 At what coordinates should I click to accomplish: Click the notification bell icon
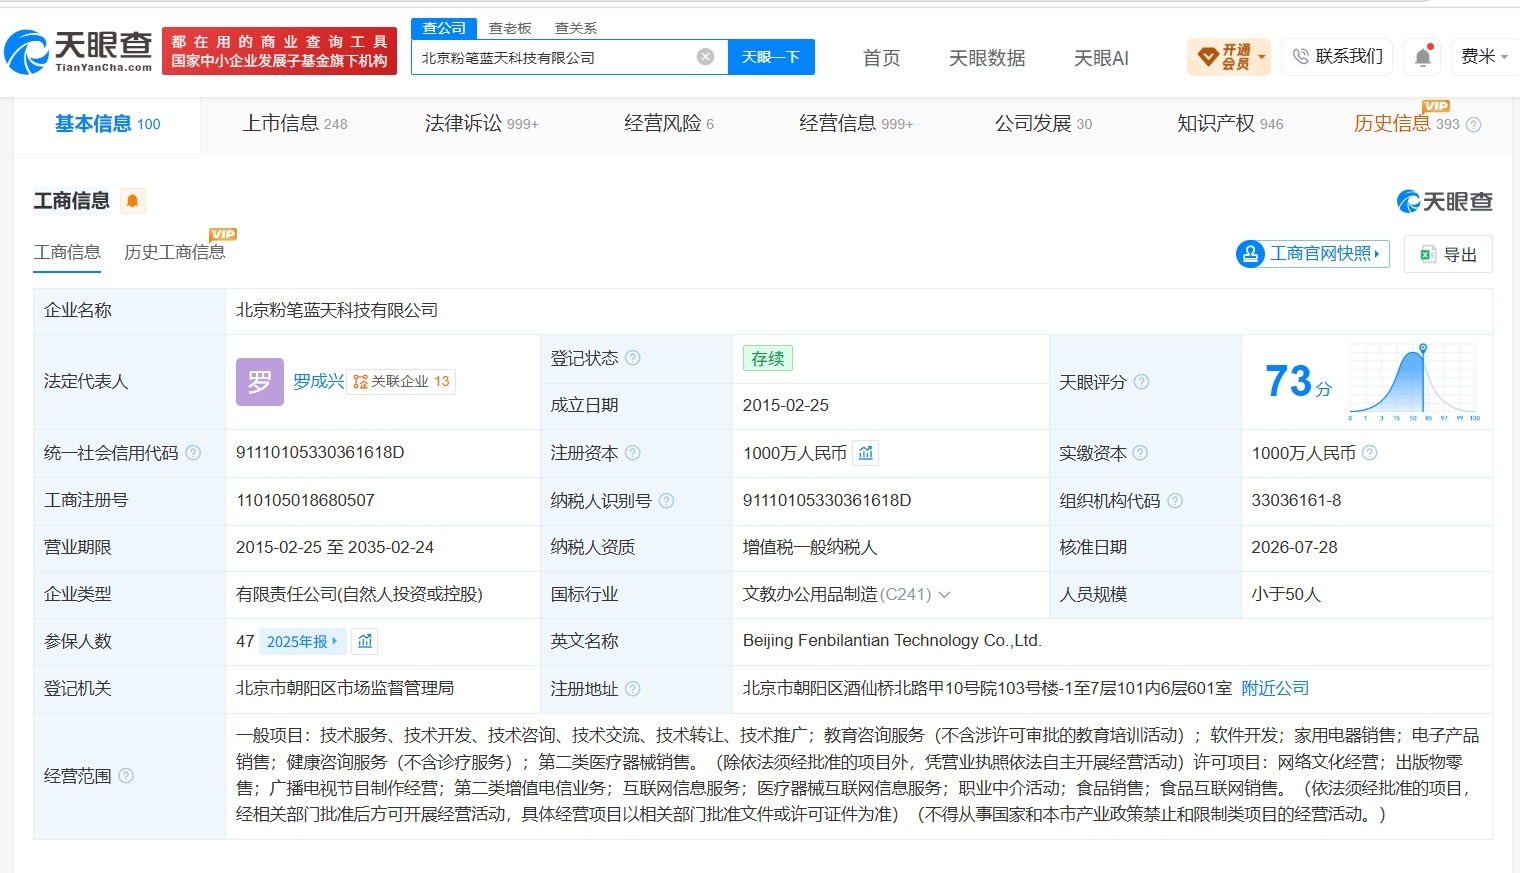point(1423,57)
